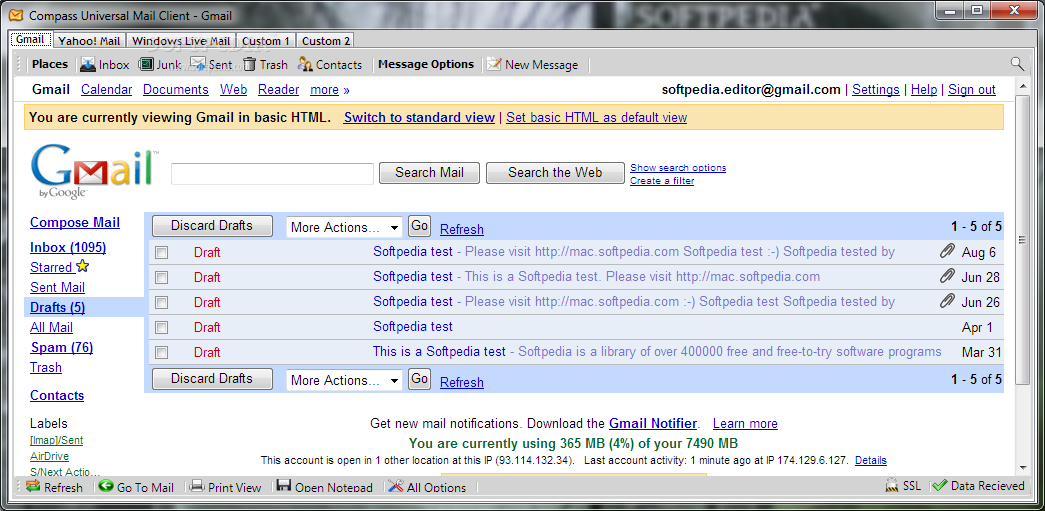Screen dimensions: 1045x511
Task: Switch to the Gmail tab
Action: (x=30, y=40)
